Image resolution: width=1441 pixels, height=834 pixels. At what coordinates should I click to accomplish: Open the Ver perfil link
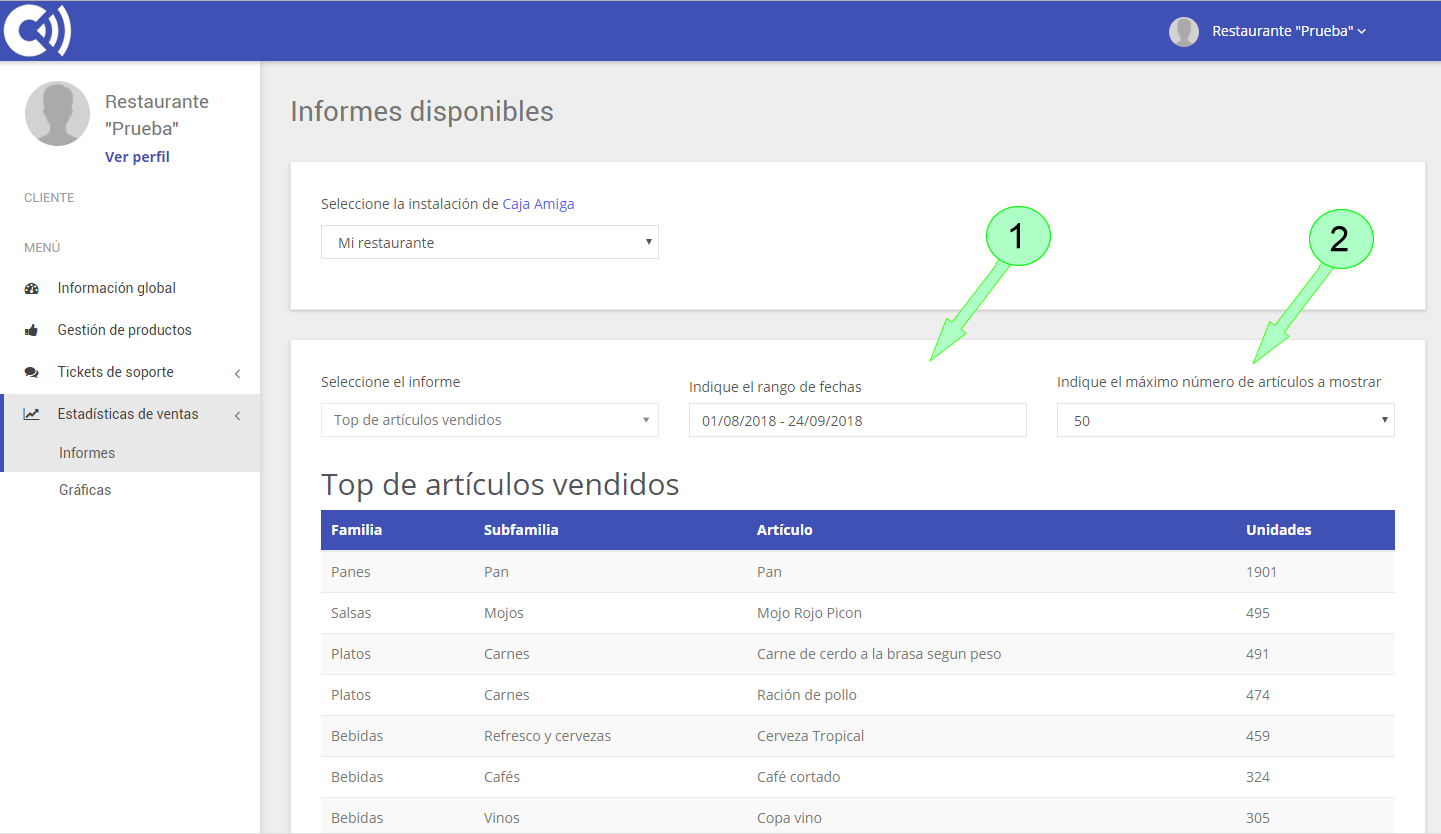(x=136, y=156)
